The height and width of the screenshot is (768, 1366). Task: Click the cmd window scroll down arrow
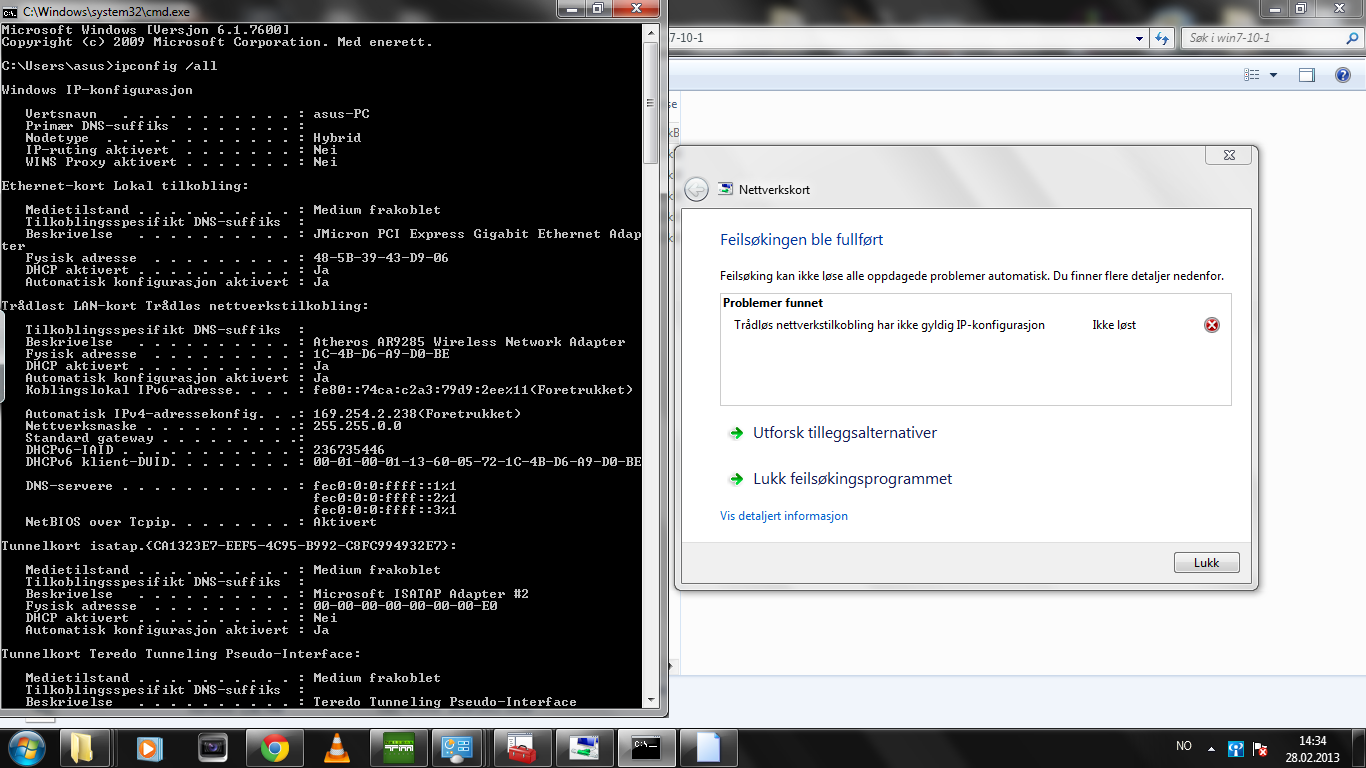tap(651, 700)
